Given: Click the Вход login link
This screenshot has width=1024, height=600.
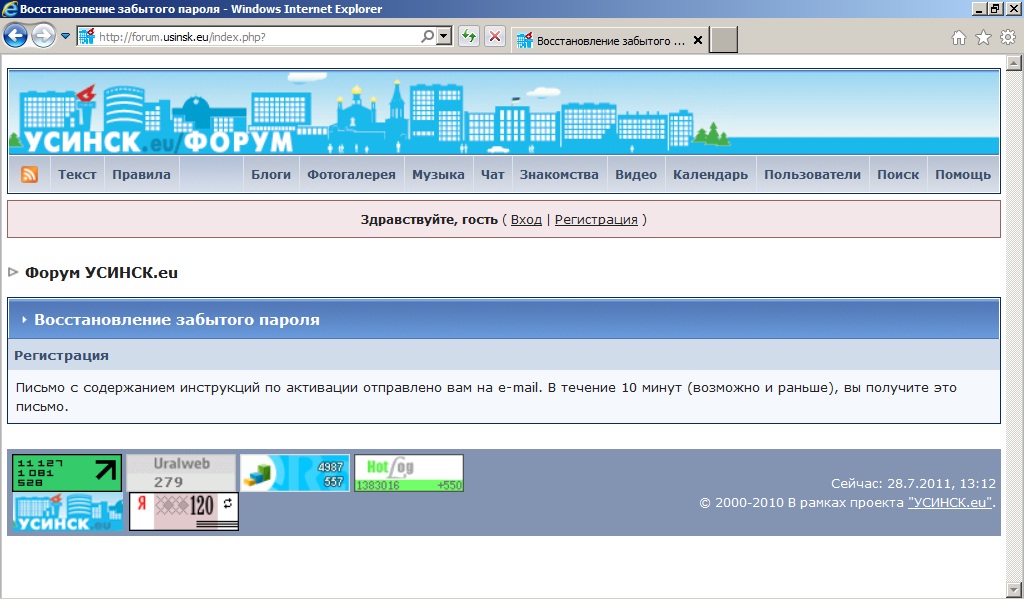Looking at the screenshot, I should 526,220.
